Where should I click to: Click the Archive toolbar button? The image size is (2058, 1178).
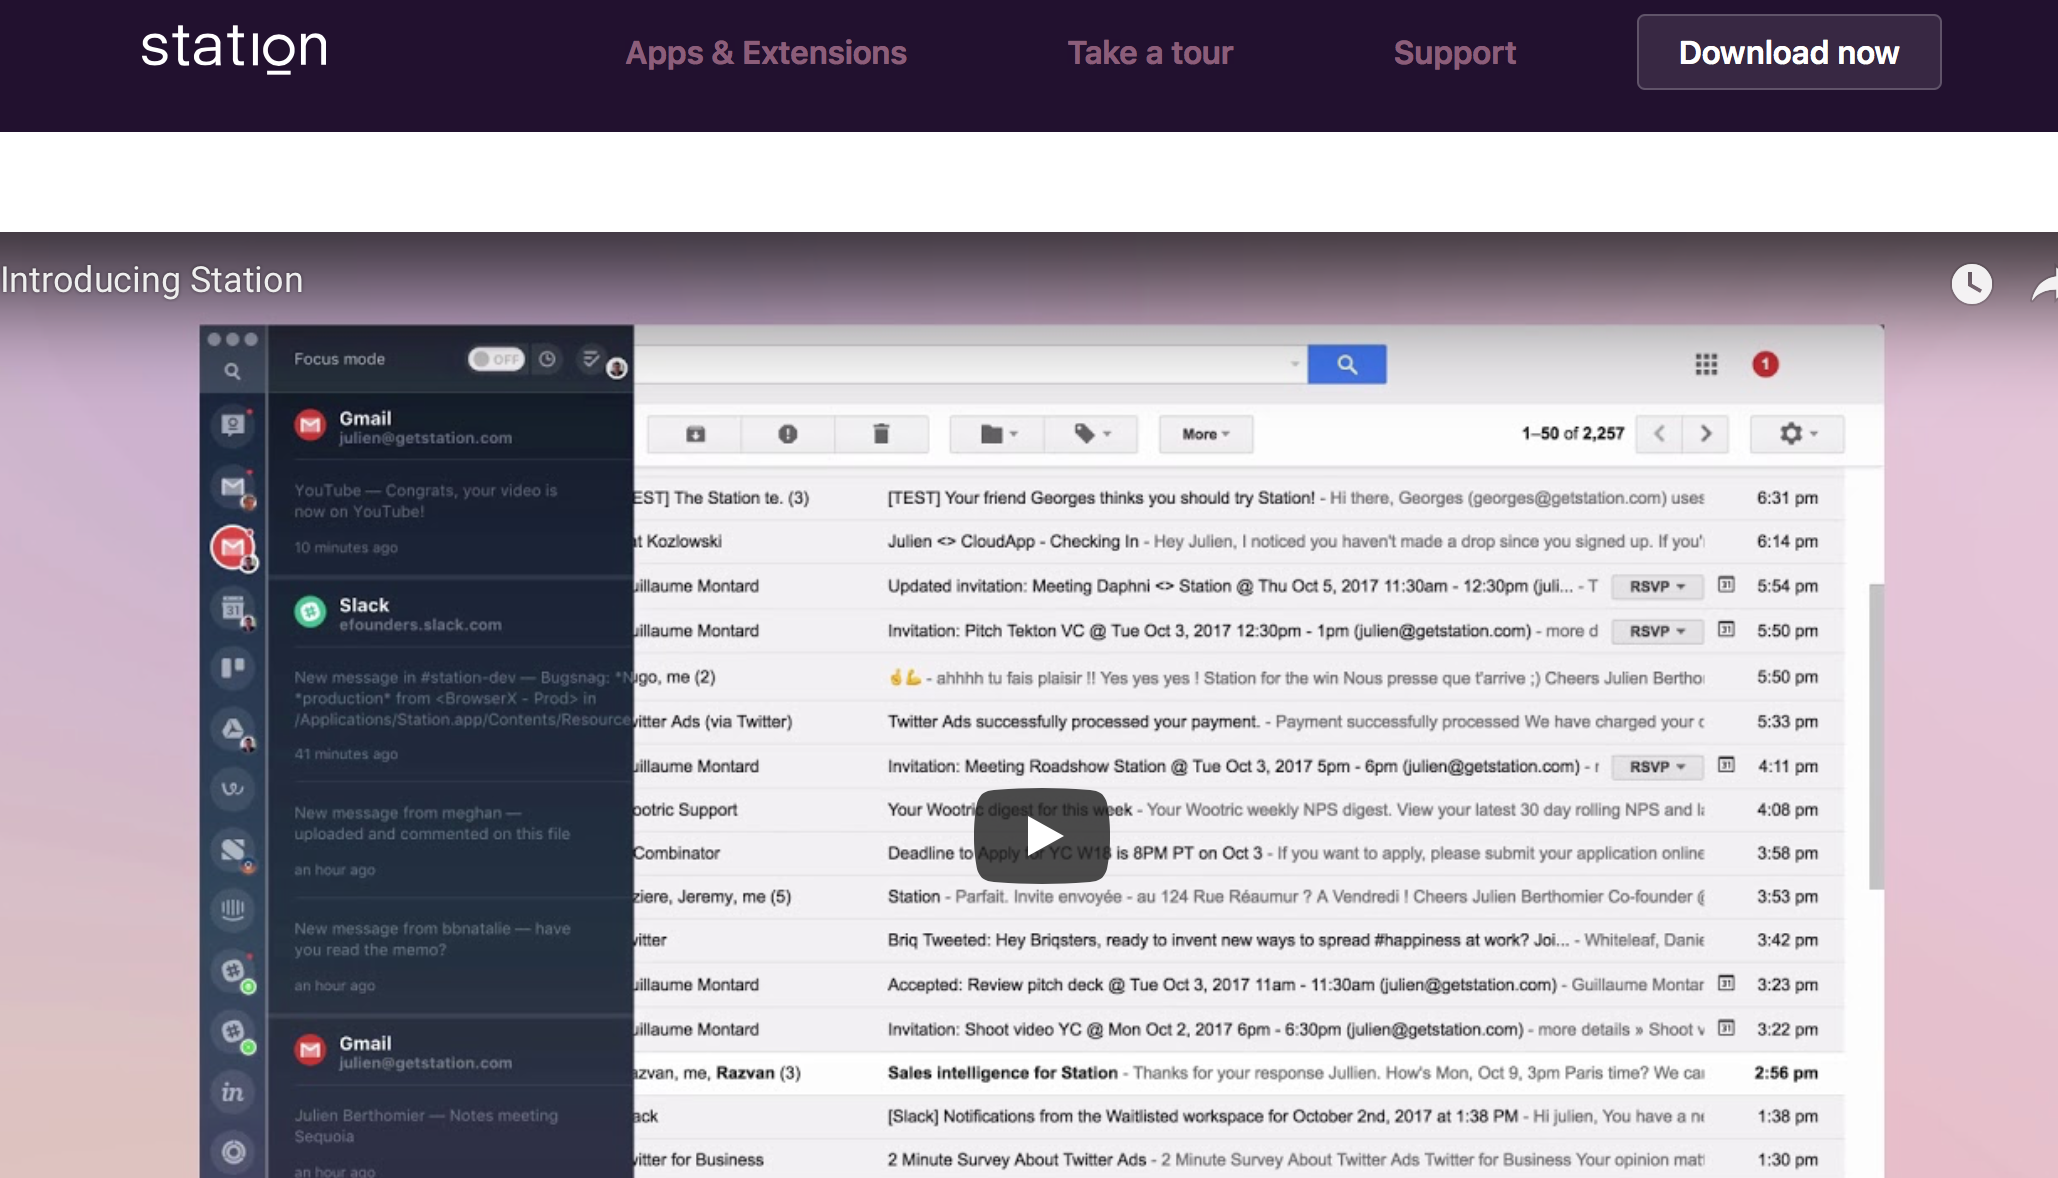[x=695, y=434]
